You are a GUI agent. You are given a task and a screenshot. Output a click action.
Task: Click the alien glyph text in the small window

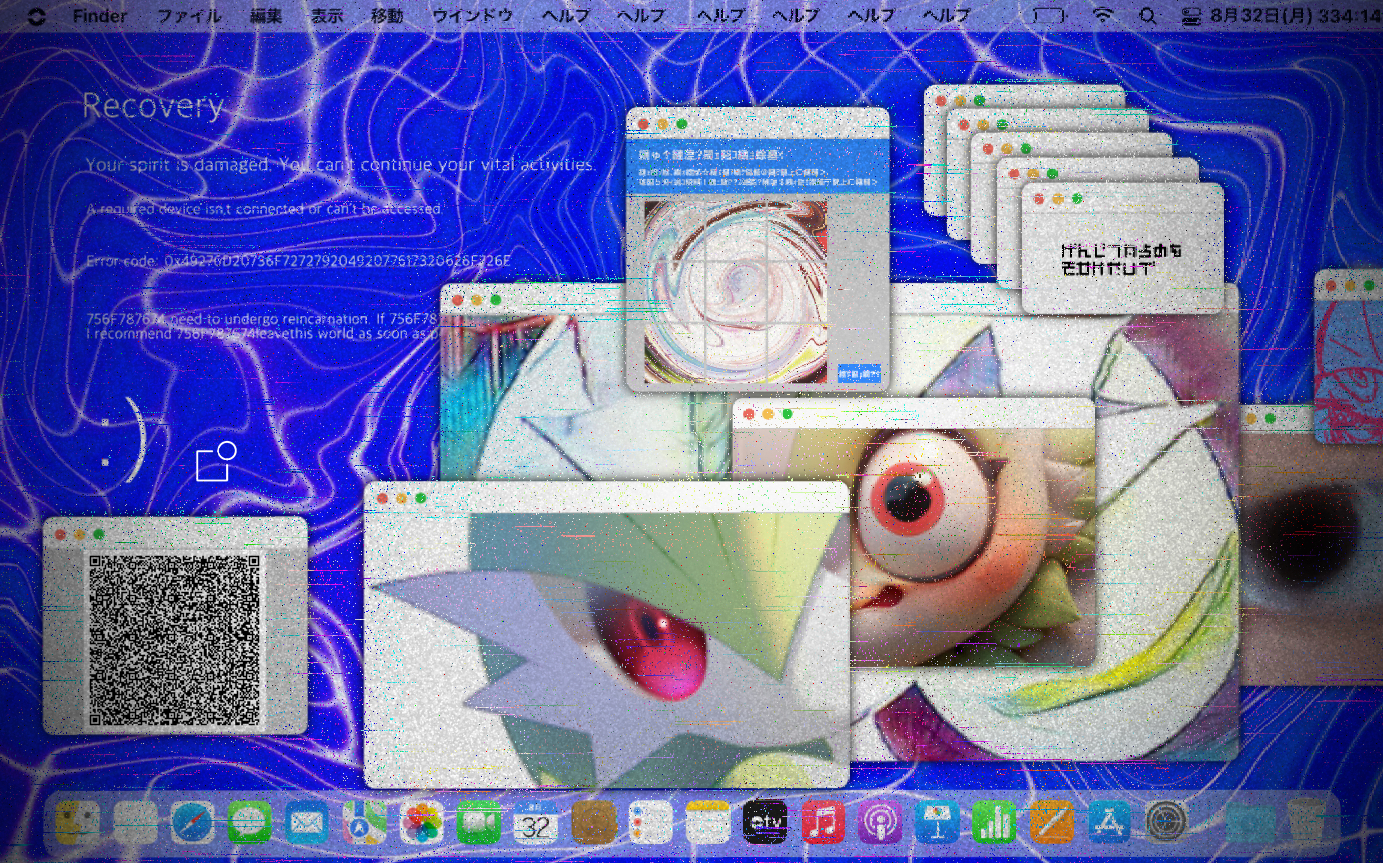pos(1121,258)
